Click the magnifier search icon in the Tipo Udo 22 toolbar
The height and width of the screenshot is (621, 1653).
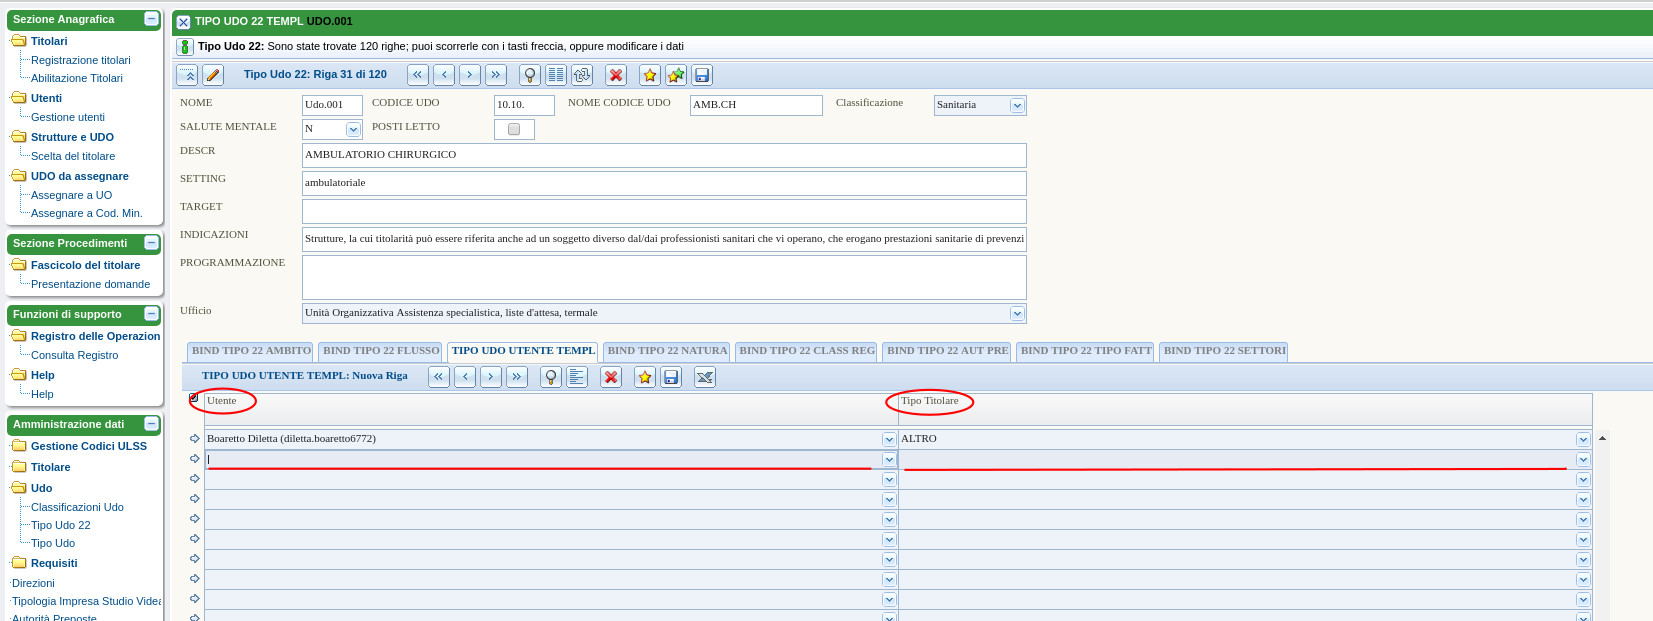coord(530,75)
